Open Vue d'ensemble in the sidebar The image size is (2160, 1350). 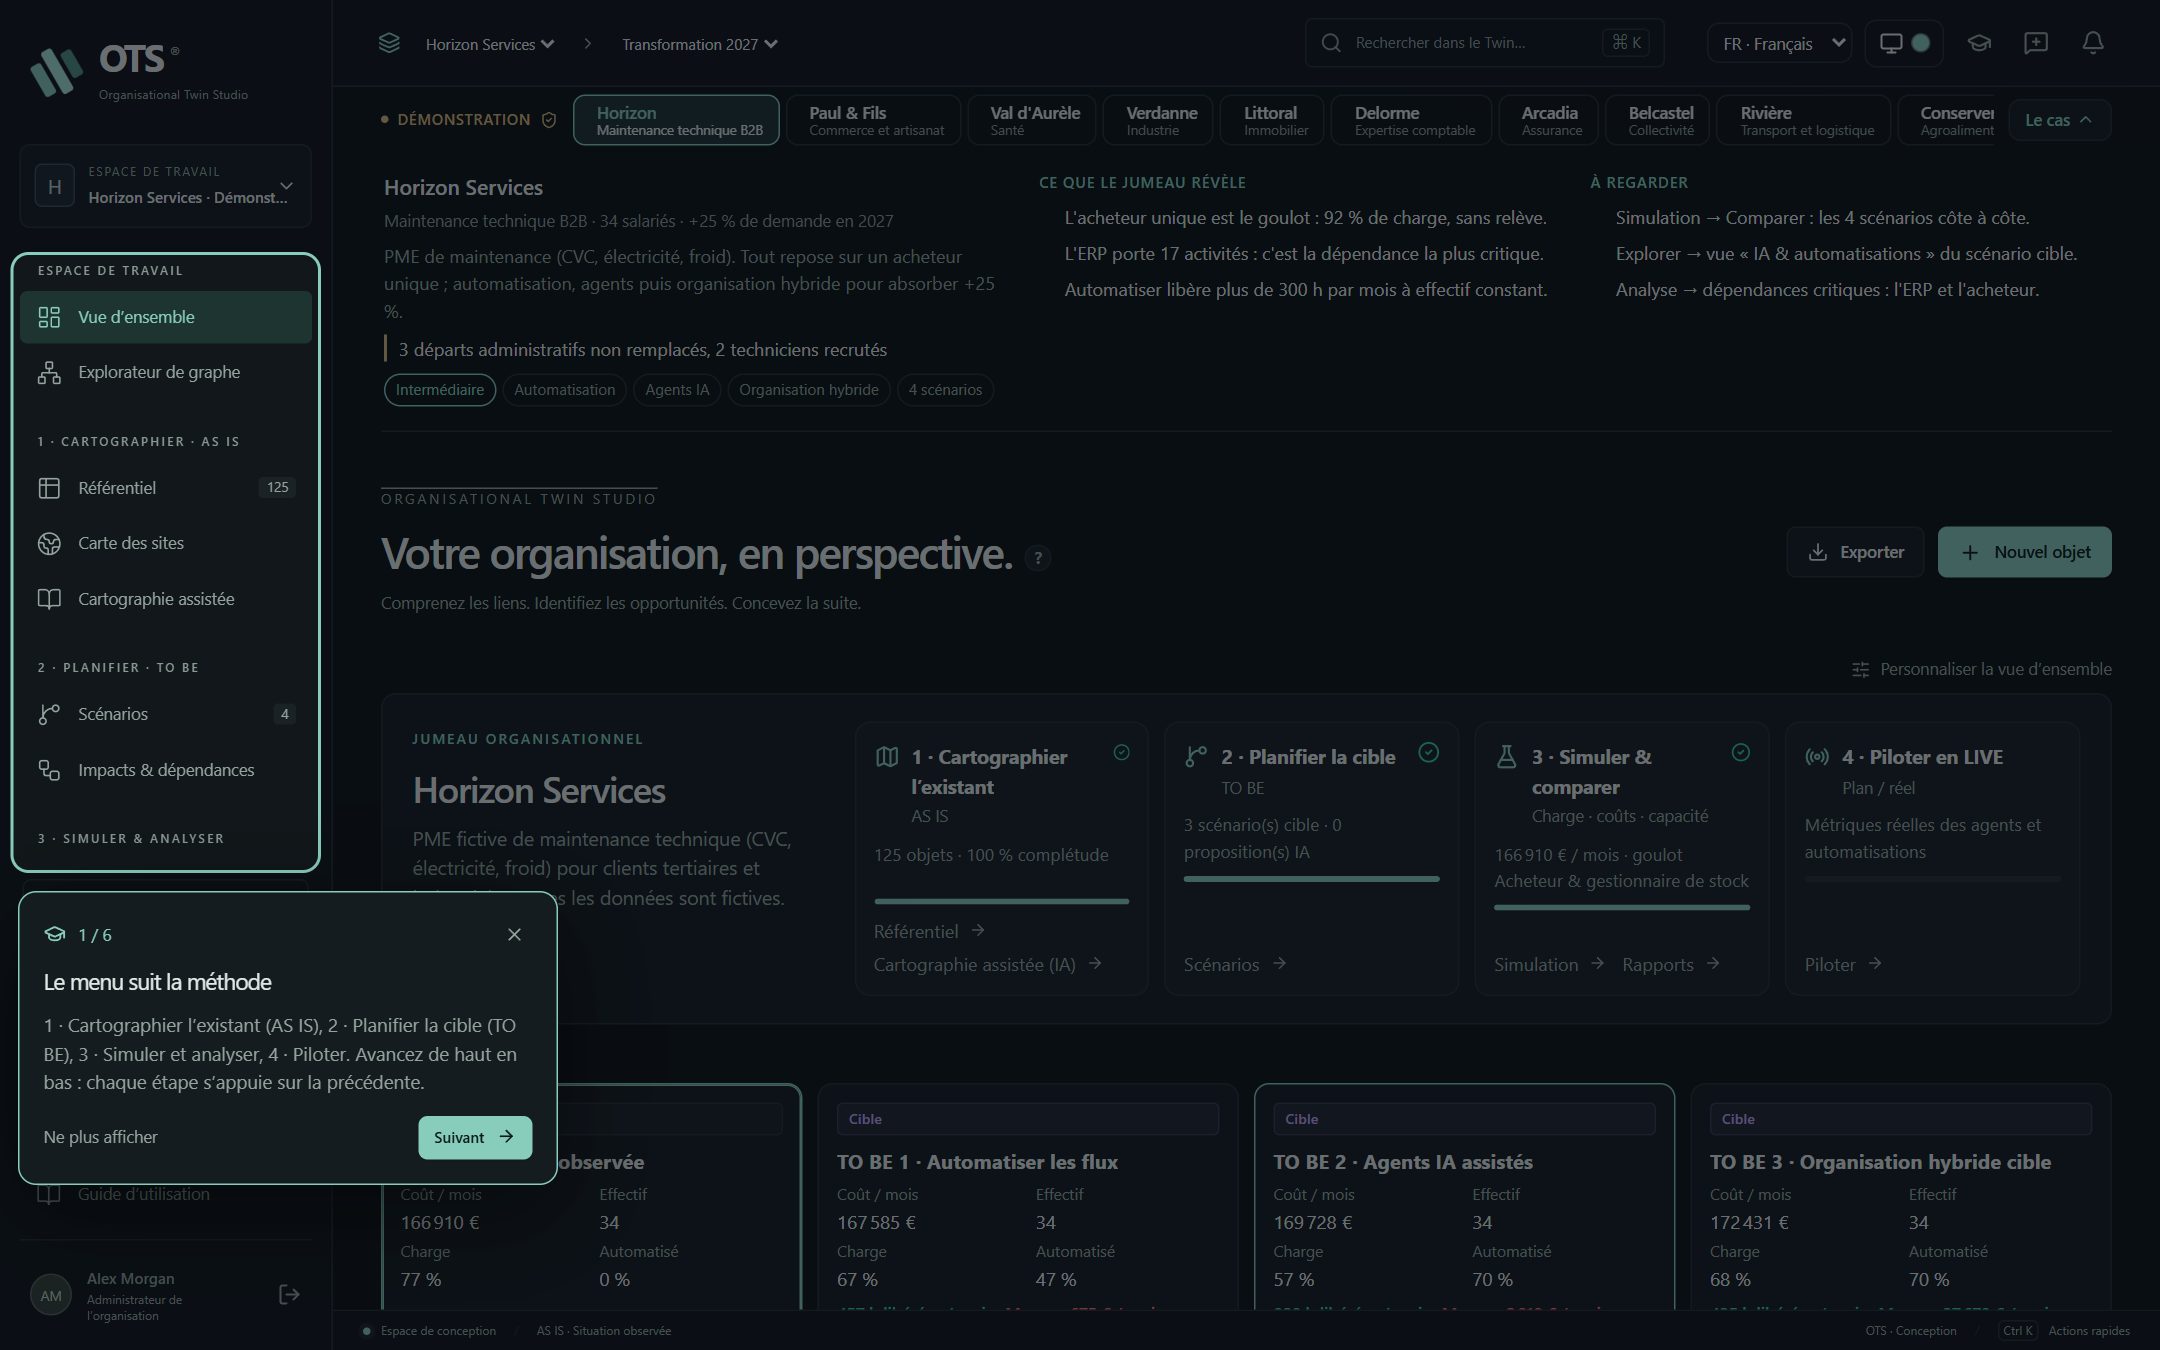tap(166, 317)
